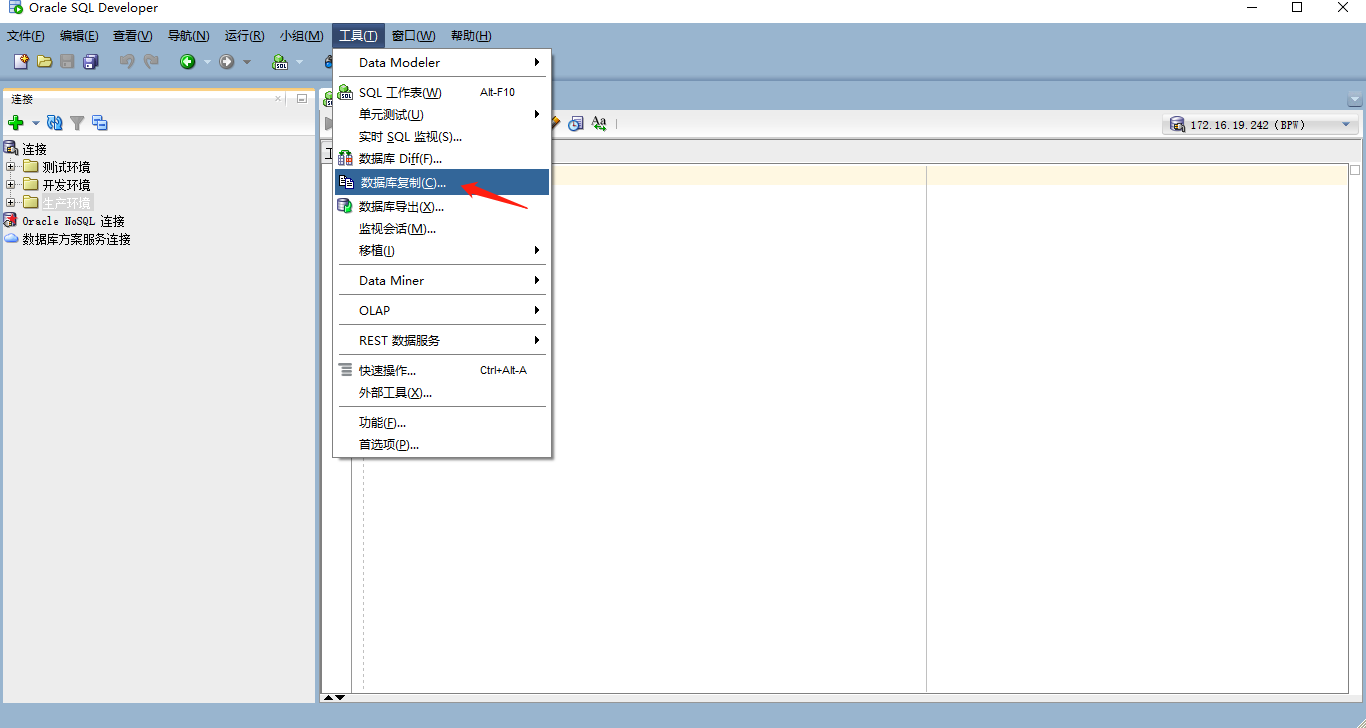1366x728 pixels.
Task: Open the Data Miner submenu
Action: [x=442, y=280]
